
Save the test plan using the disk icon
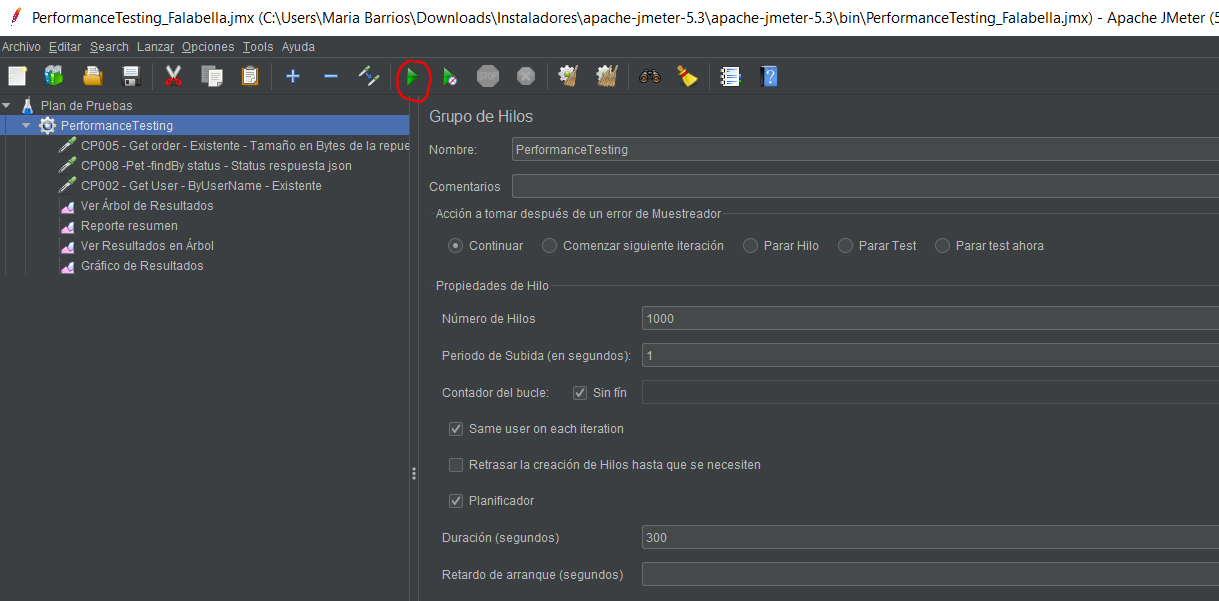coord(130,76)
